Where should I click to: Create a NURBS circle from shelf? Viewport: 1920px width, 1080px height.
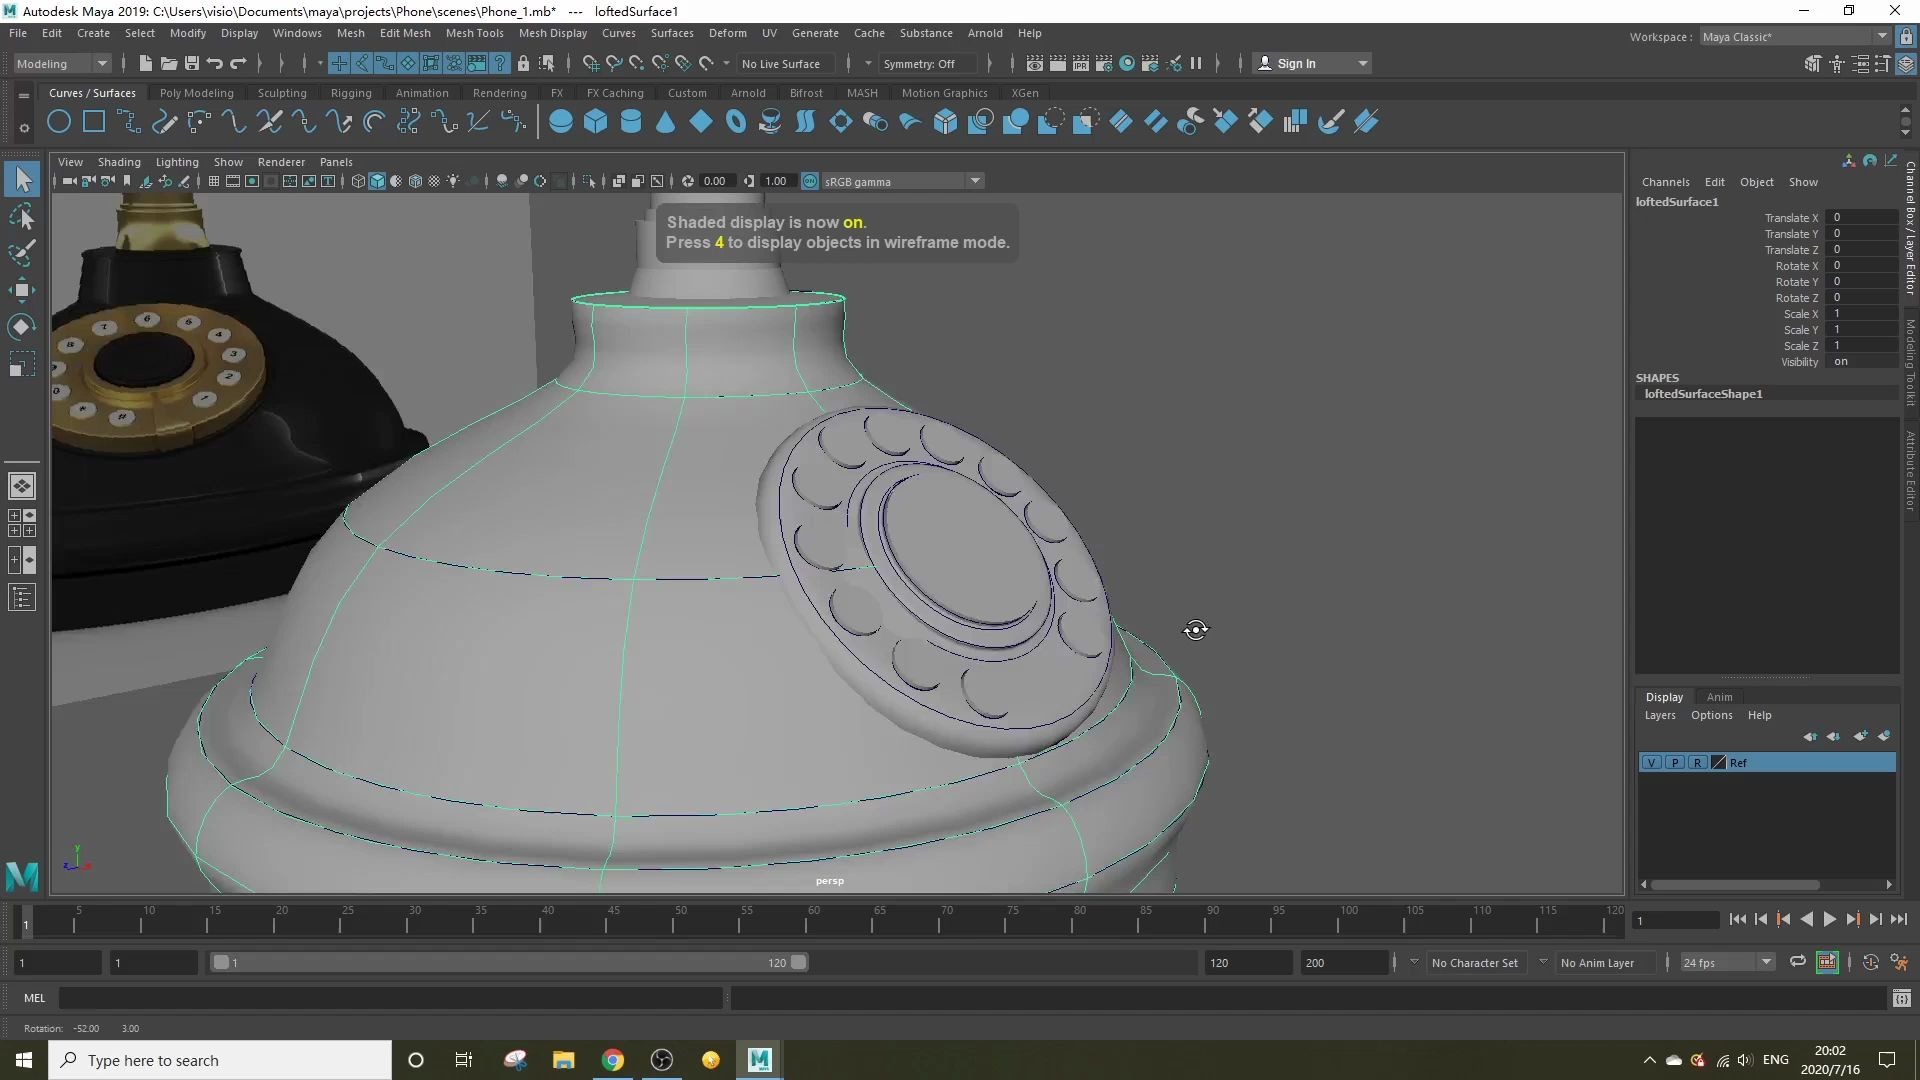point(59,122)
